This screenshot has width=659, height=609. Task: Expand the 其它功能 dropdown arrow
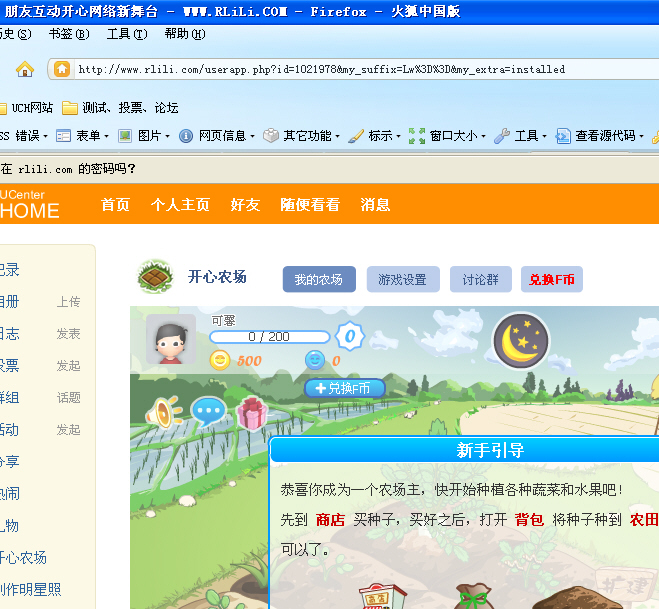[x=337, y=136]
